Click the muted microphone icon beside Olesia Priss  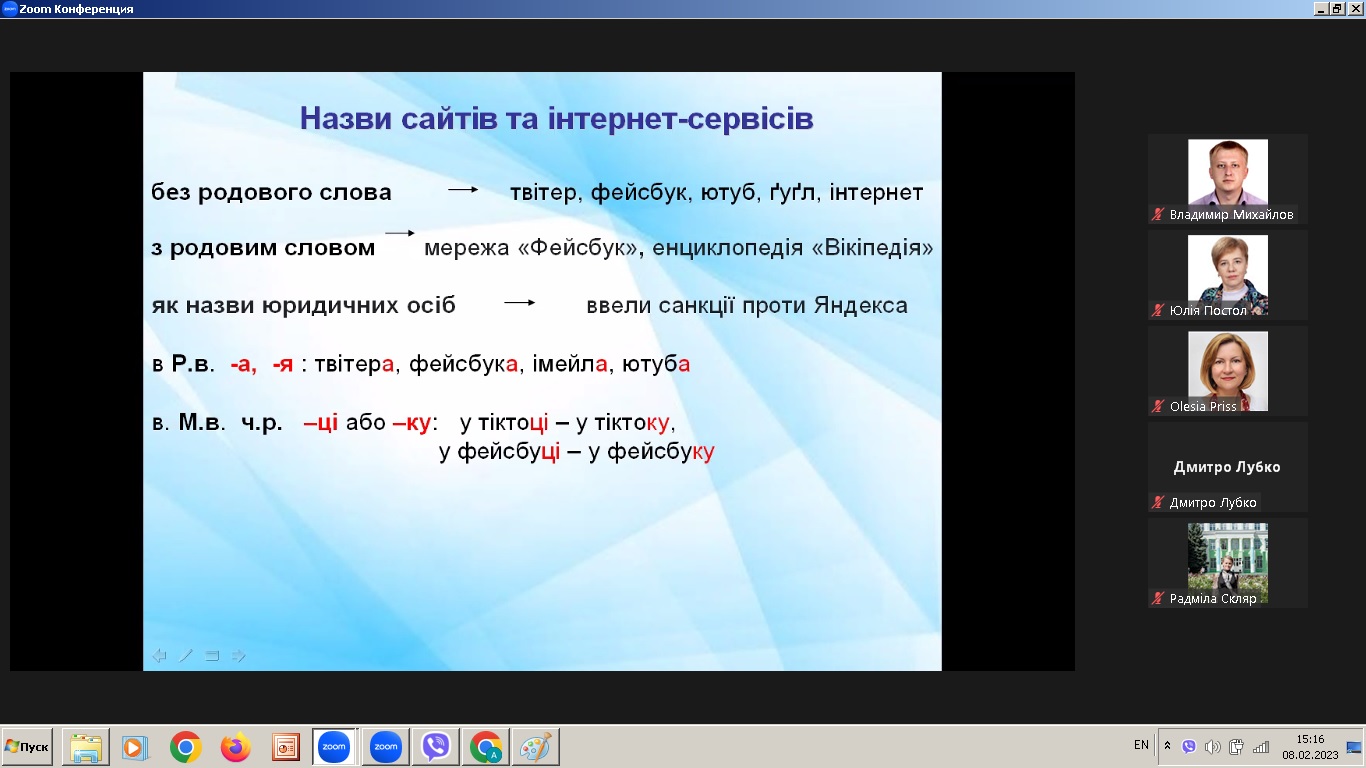[x=1159, y=406]
